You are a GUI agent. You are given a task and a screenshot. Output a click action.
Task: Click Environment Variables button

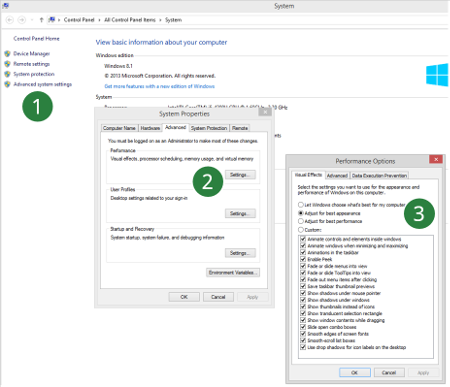[x=233, y=273]
